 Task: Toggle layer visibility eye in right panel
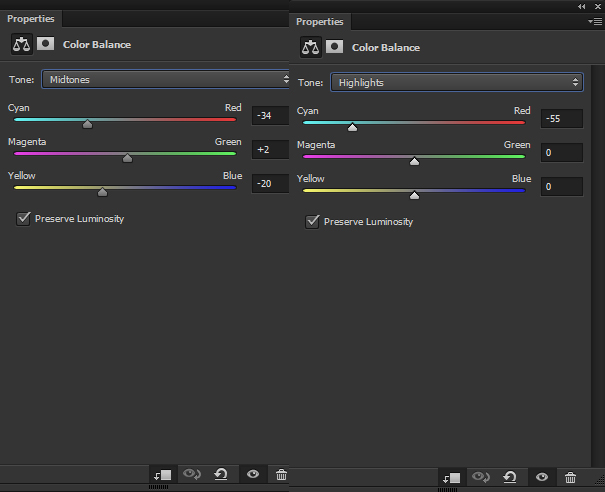tap(541, 478)
